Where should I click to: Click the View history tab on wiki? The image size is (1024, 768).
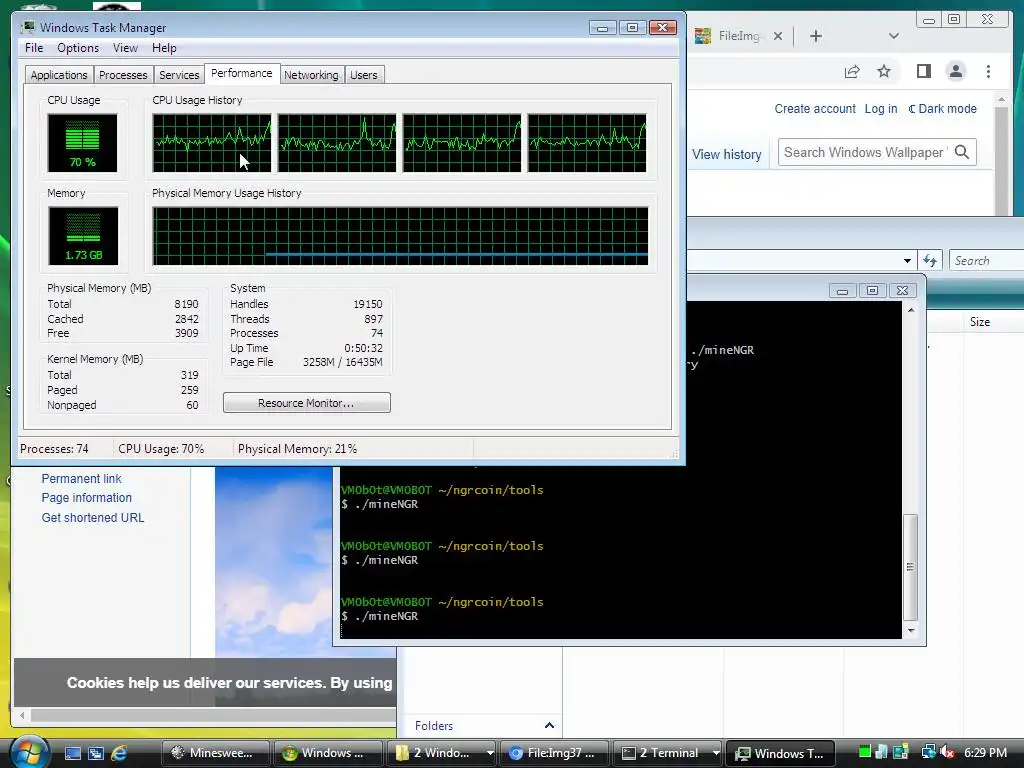(x=726, y=154)
